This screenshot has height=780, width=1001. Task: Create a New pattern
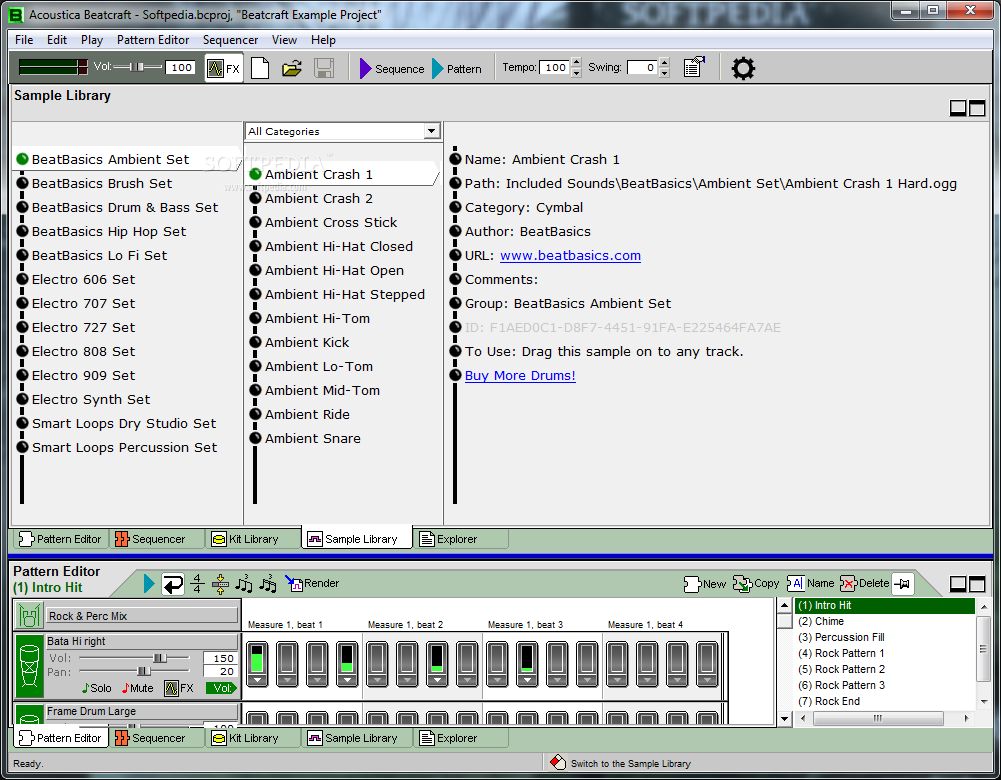pyautogui.click(x=704, y=583)
